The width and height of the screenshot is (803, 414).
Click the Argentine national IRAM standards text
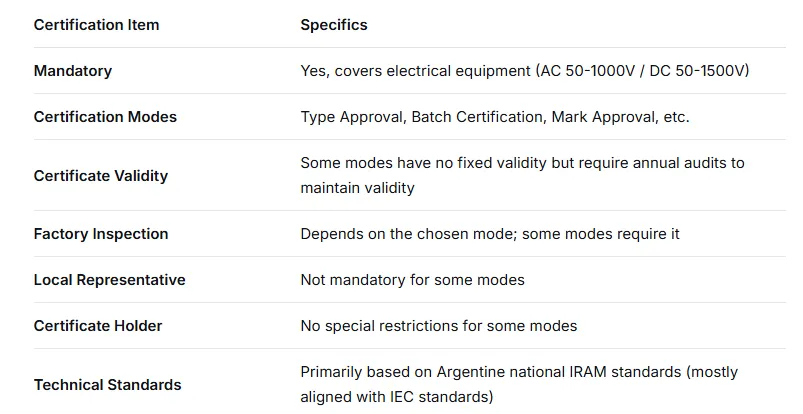coord(518,372)
